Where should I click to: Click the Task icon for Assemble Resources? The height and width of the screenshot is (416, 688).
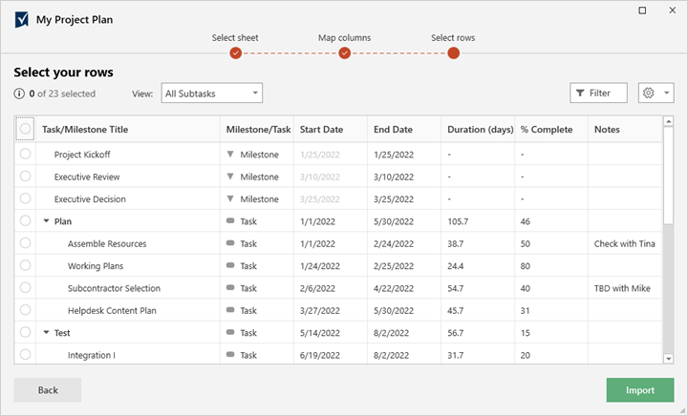(230, 243)
